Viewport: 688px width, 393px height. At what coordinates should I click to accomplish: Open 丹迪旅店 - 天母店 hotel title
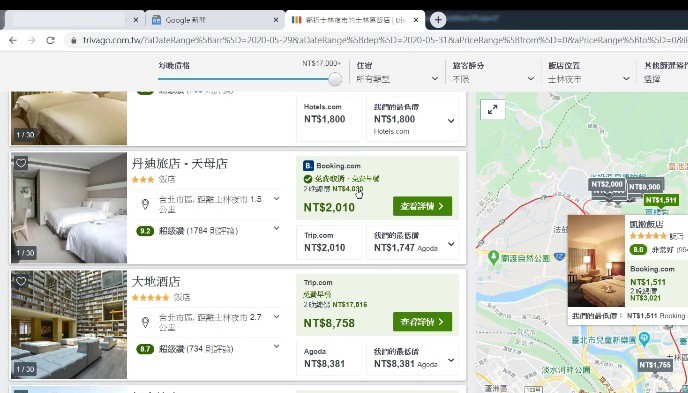[x=179, y=164]
